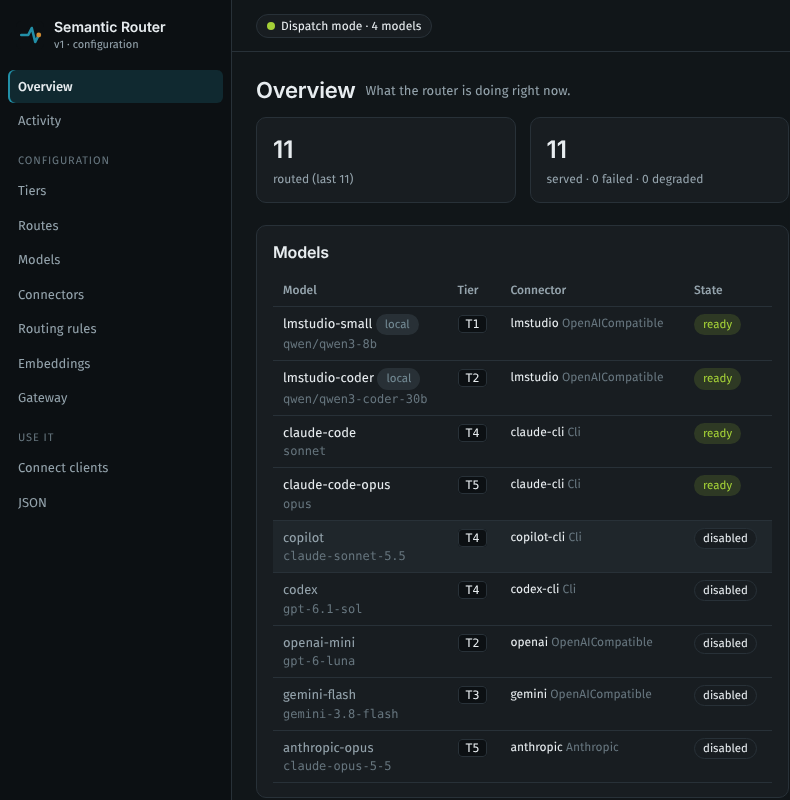The image size is (790, 800).
Task: Click the claude-opus-5-5 text
Action: pos(337,766)
